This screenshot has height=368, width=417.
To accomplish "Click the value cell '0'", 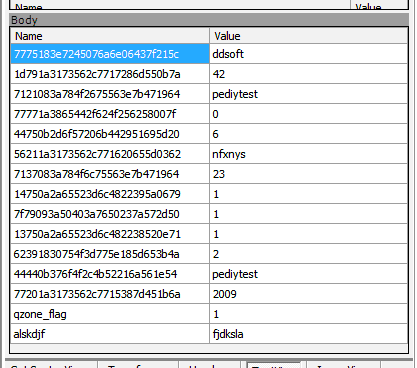I will pos(309,114).
